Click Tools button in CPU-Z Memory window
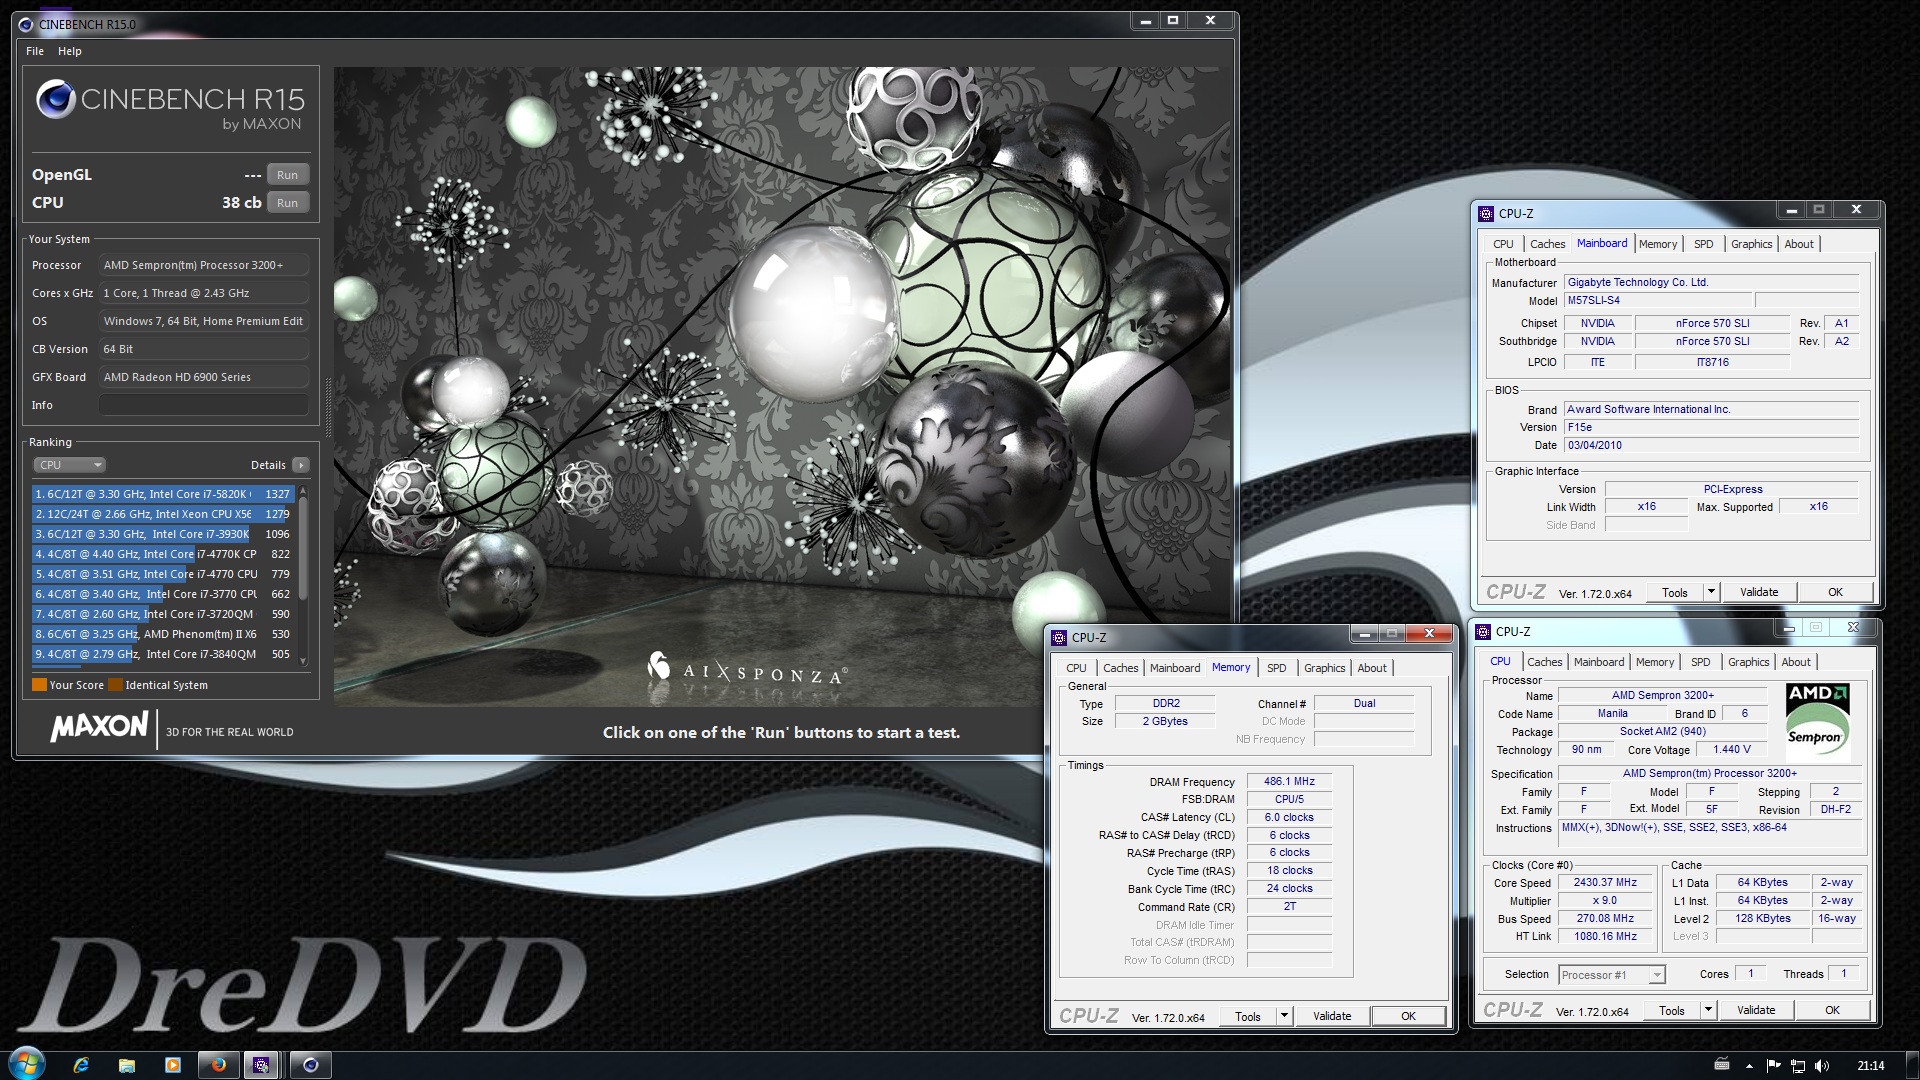Viewport: 1920px width, 1080px height. point(1247,1016)
